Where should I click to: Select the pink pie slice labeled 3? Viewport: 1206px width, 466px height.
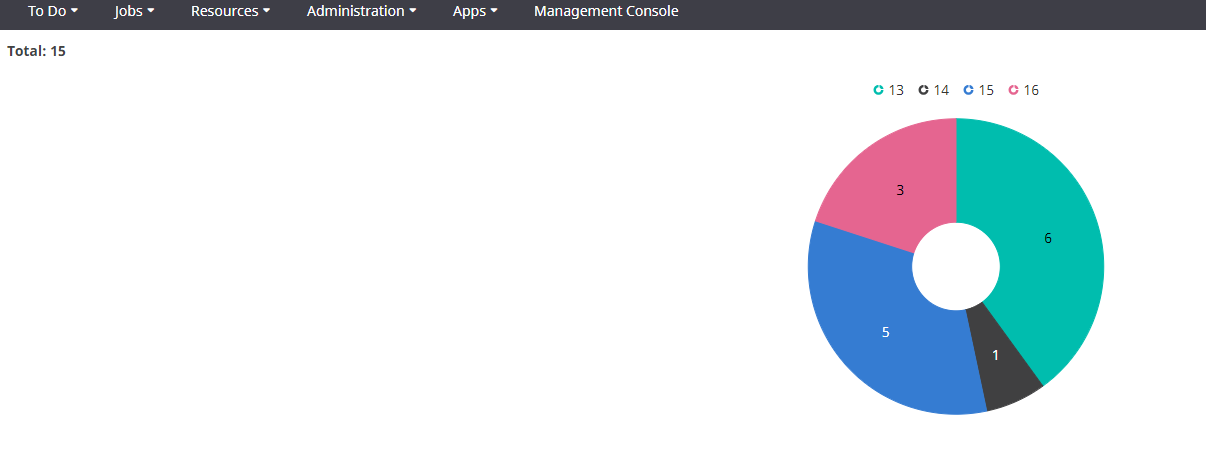click(900, 189)
